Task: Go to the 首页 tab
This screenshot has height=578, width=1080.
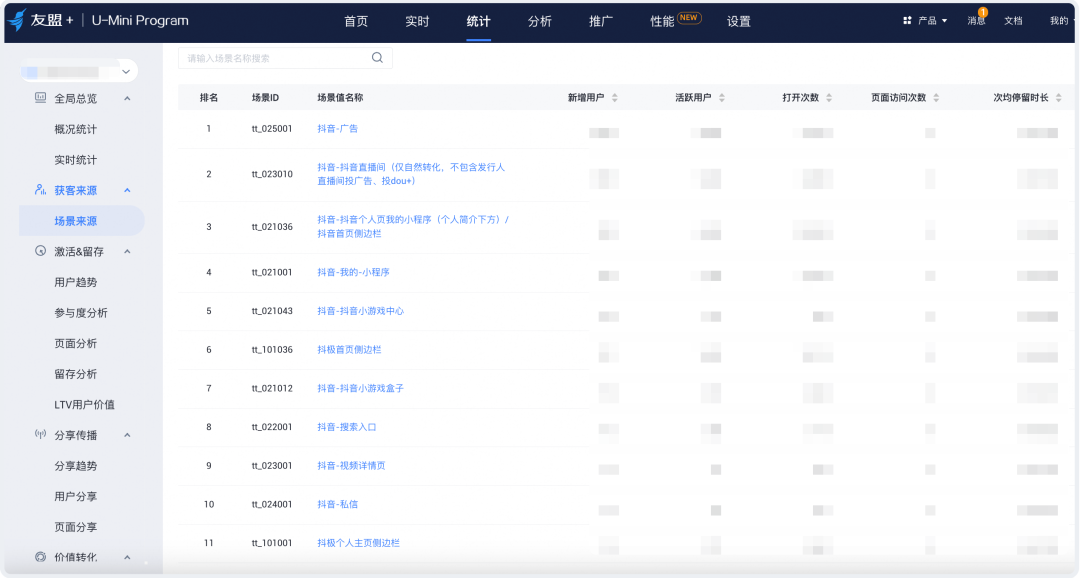Action: point(356,21)
